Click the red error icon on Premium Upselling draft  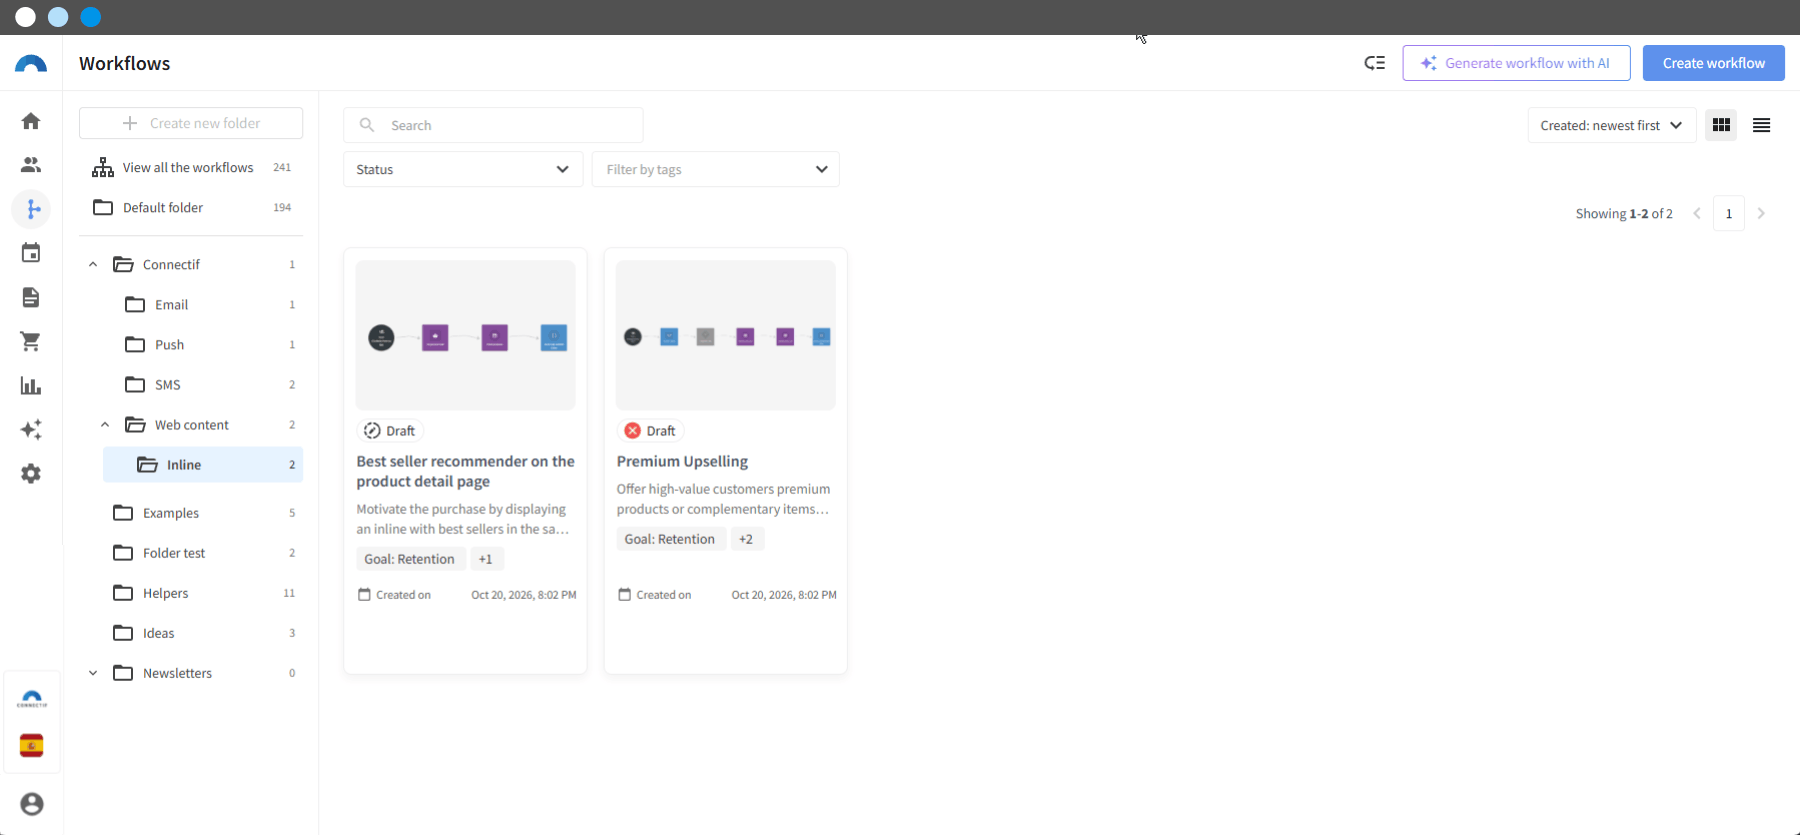click(632, 431)
